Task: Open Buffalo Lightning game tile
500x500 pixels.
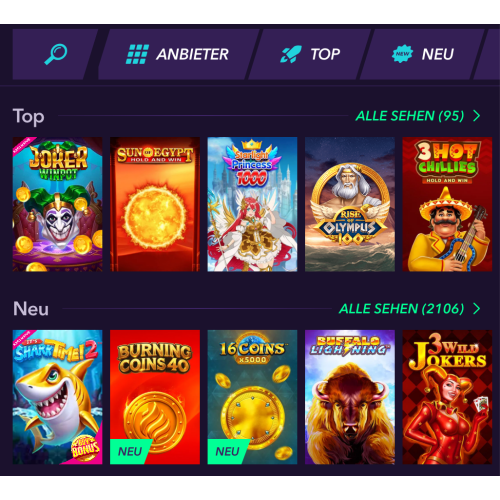Action: (x=350, y=397)
